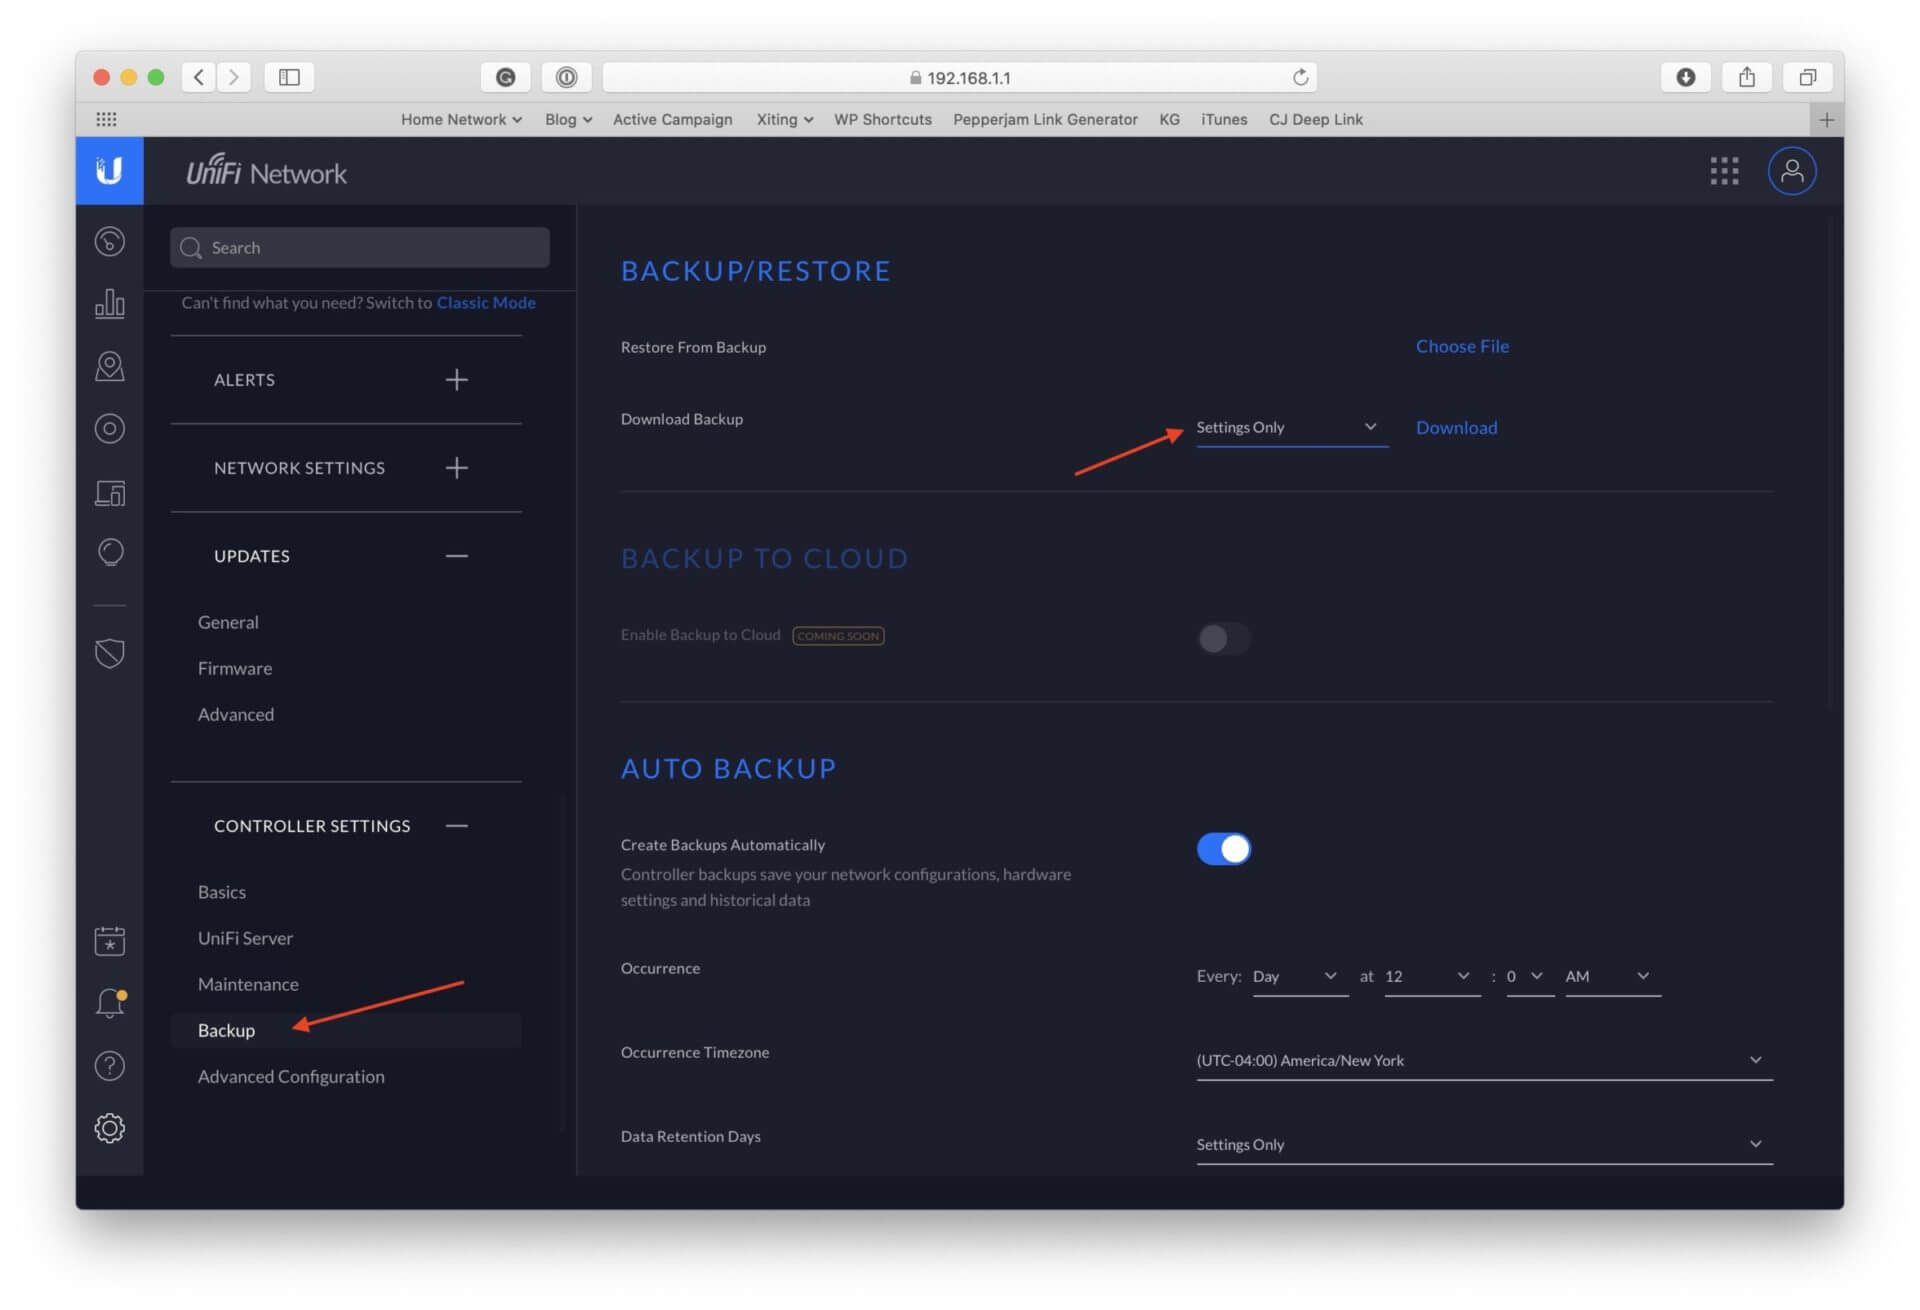Open the Data Retention Days dropdown
Image resolution: width=1920 pixels, height=1310 pixels.
(x=1484, y=1145)
